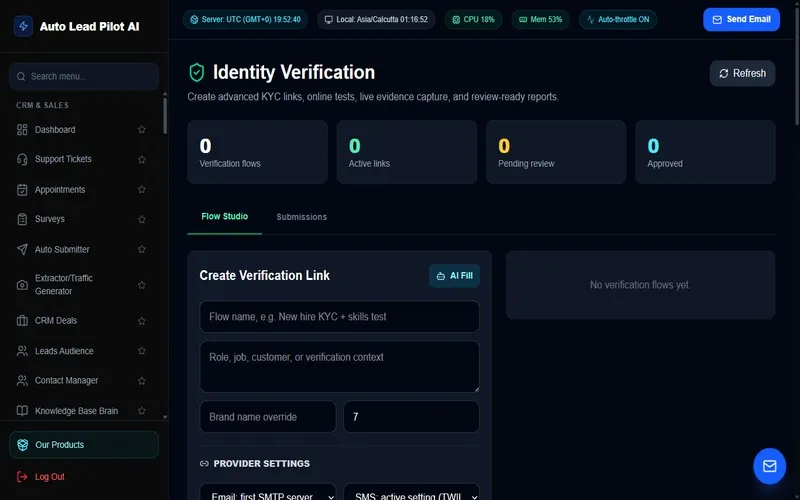This screenshot has width=800, height=500.
Task: Click the server globe icon
Action: point(194,19)
